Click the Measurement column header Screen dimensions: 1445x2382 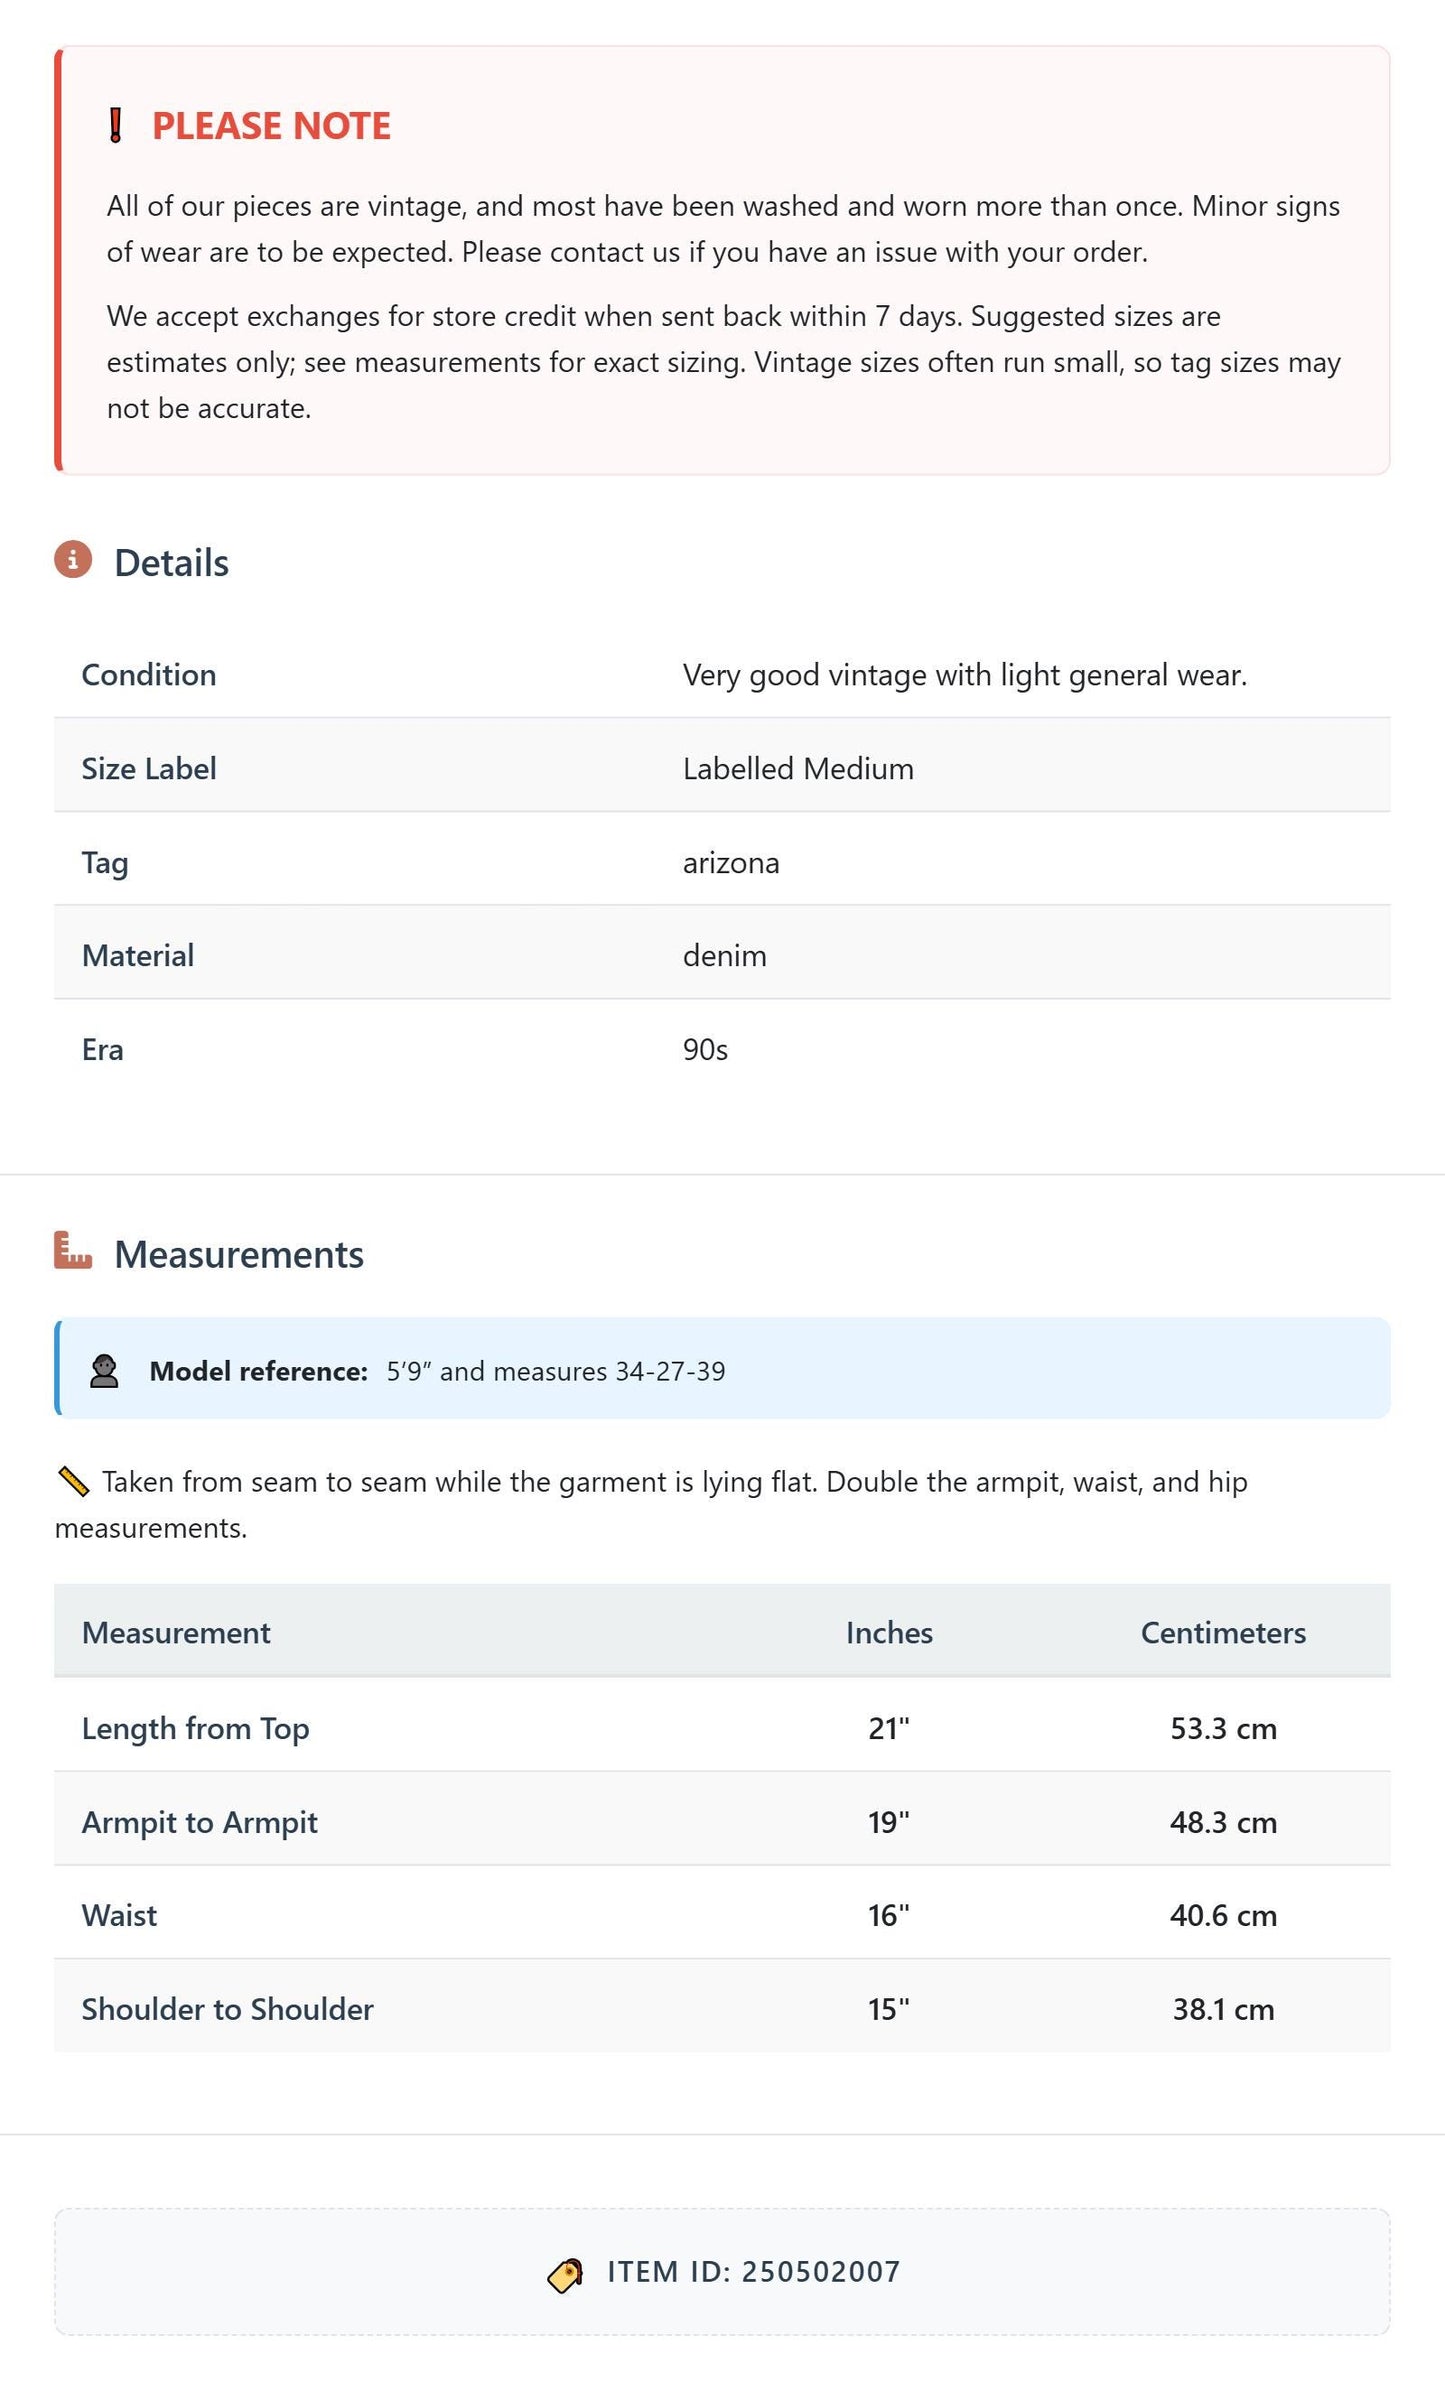176,1633
